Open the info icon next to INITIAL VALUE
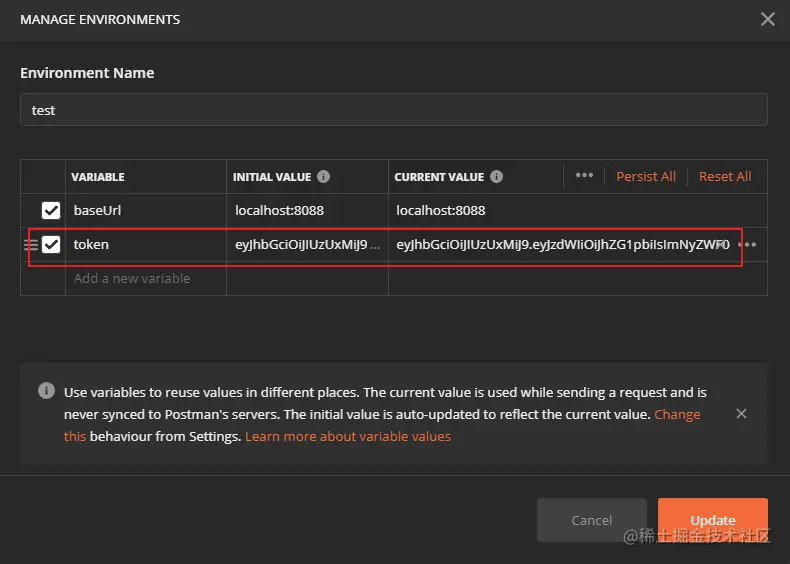The image size is (790, 564). pyautogui.click(x=323, y=176)
